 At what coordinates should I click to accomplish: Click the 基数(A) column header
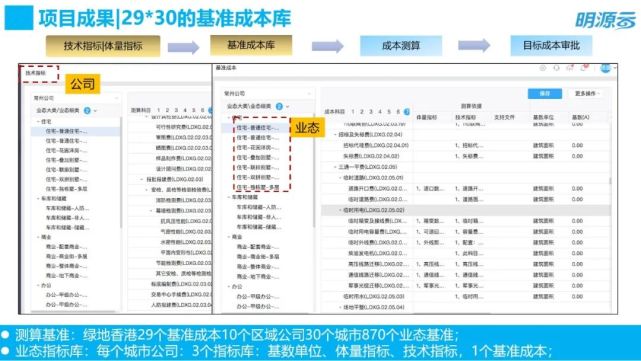[580, 118]
